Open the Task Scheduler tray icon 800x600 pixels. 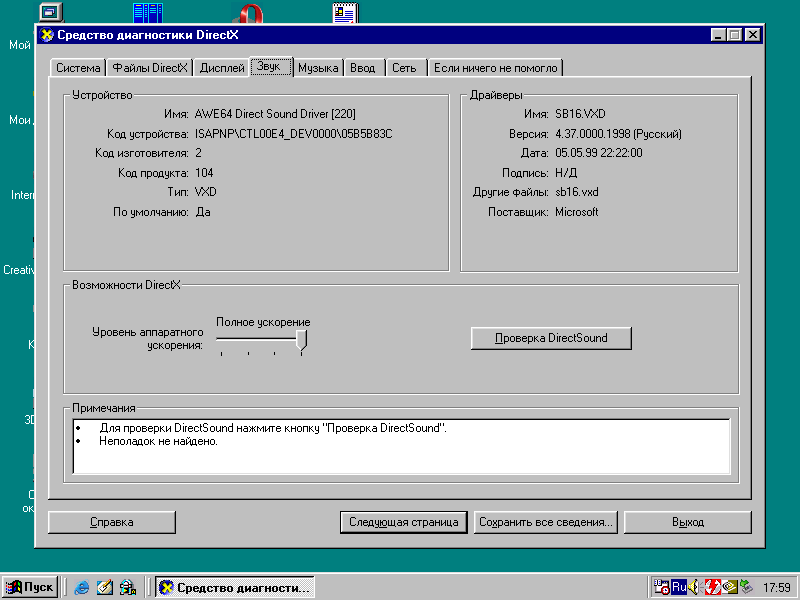click(662, 587)
